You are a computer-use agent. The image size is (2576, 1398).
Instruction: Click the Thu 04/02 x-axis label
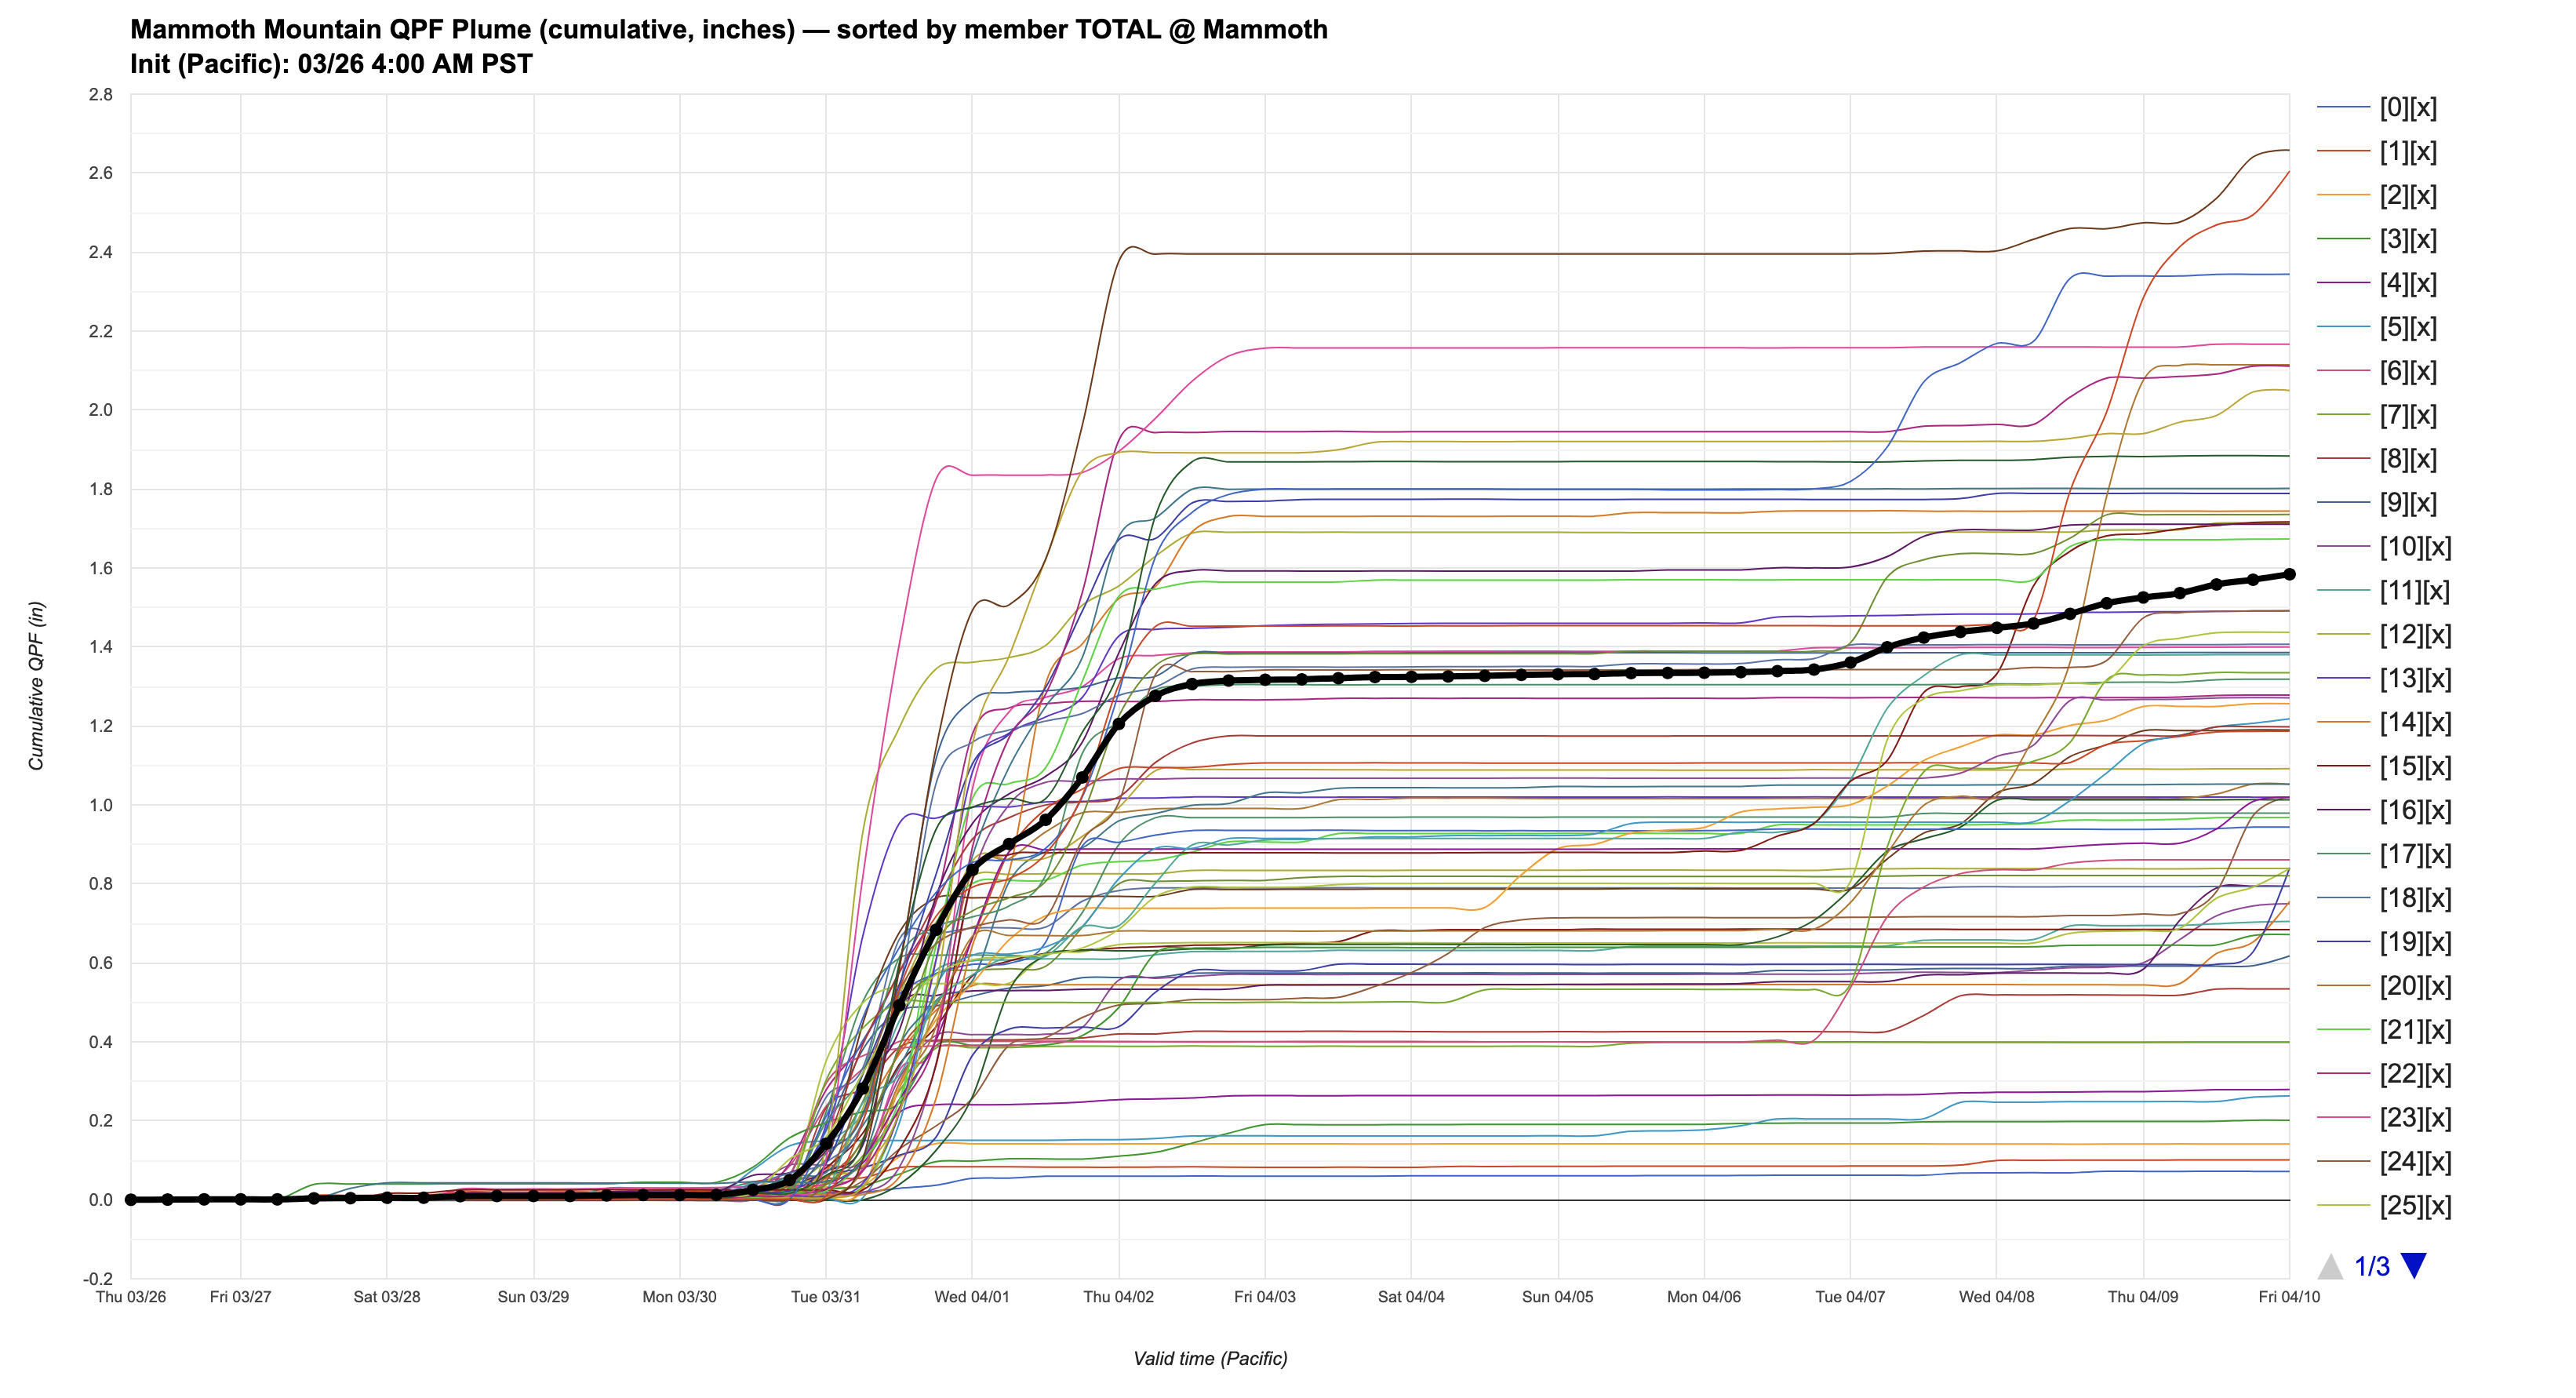click(1118, 1297)
